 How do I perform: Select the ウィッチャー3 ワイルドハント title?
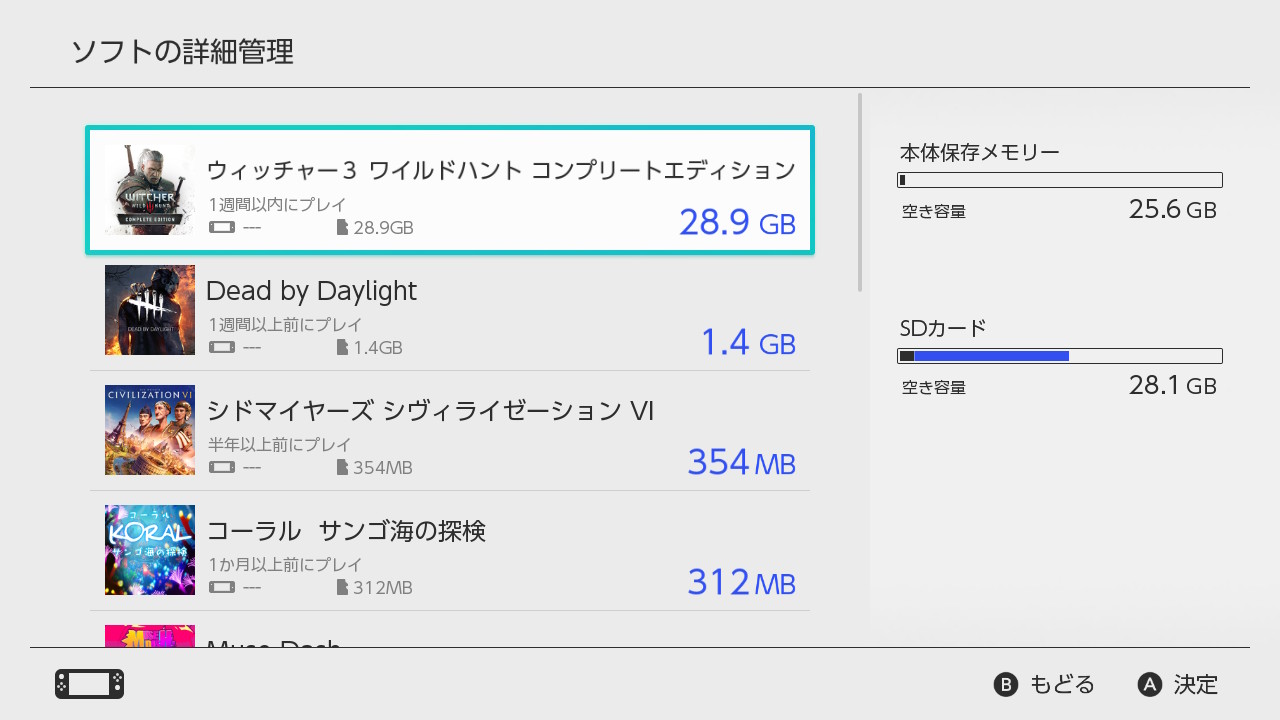click(500, 170)
